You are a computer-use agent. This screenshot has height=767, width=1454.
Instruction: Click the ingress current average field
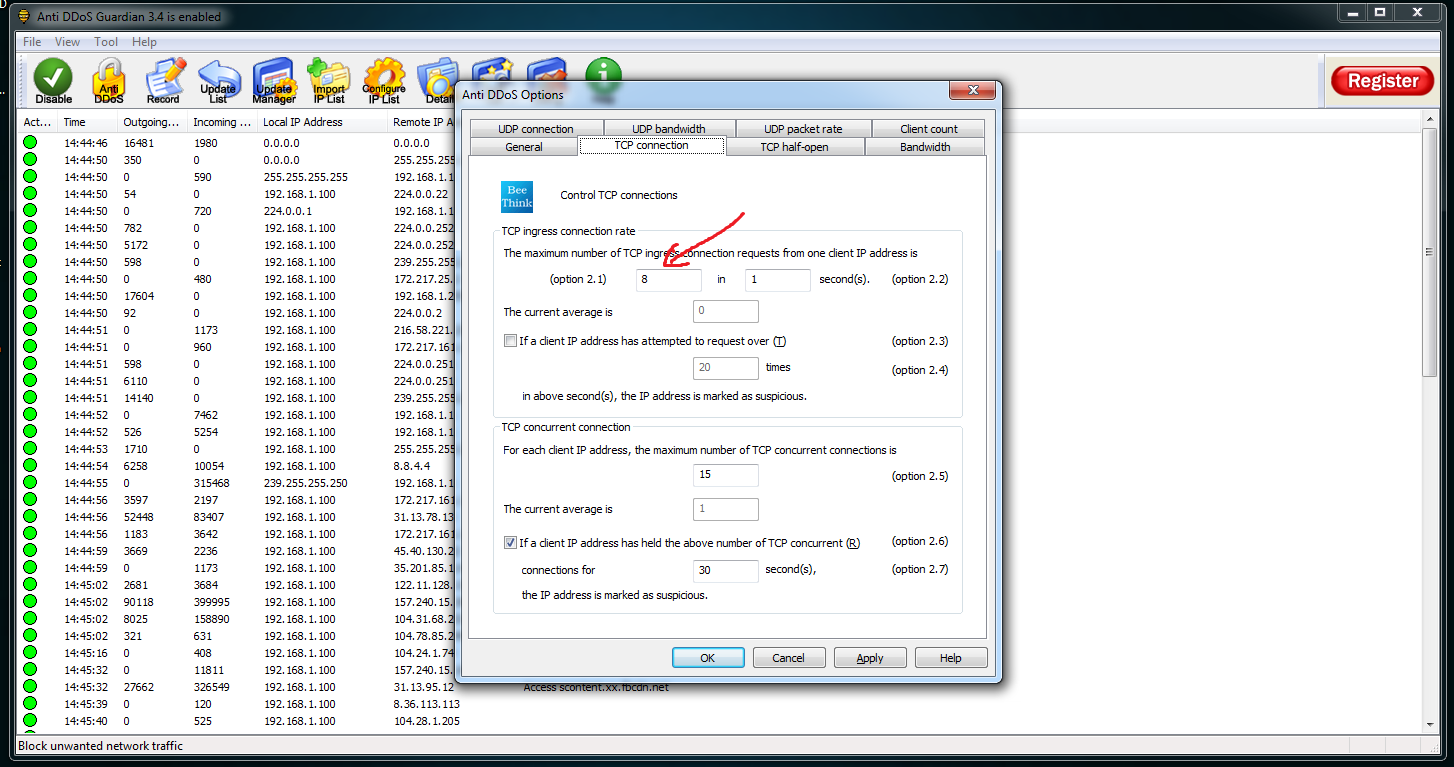[725, 311]
